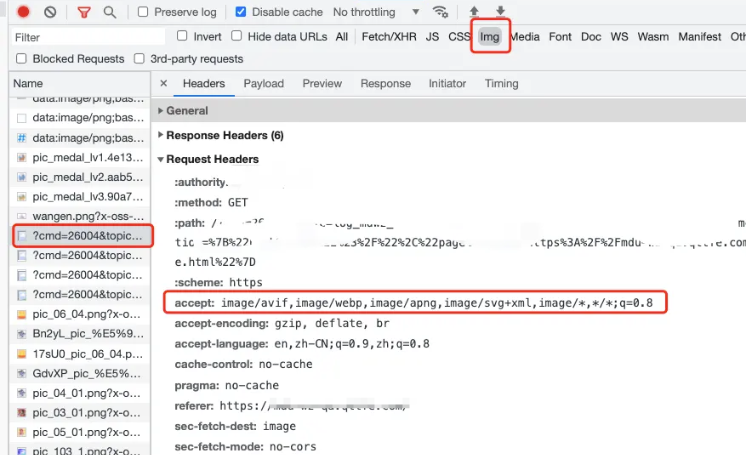Close the request details panel

point(164,84)
